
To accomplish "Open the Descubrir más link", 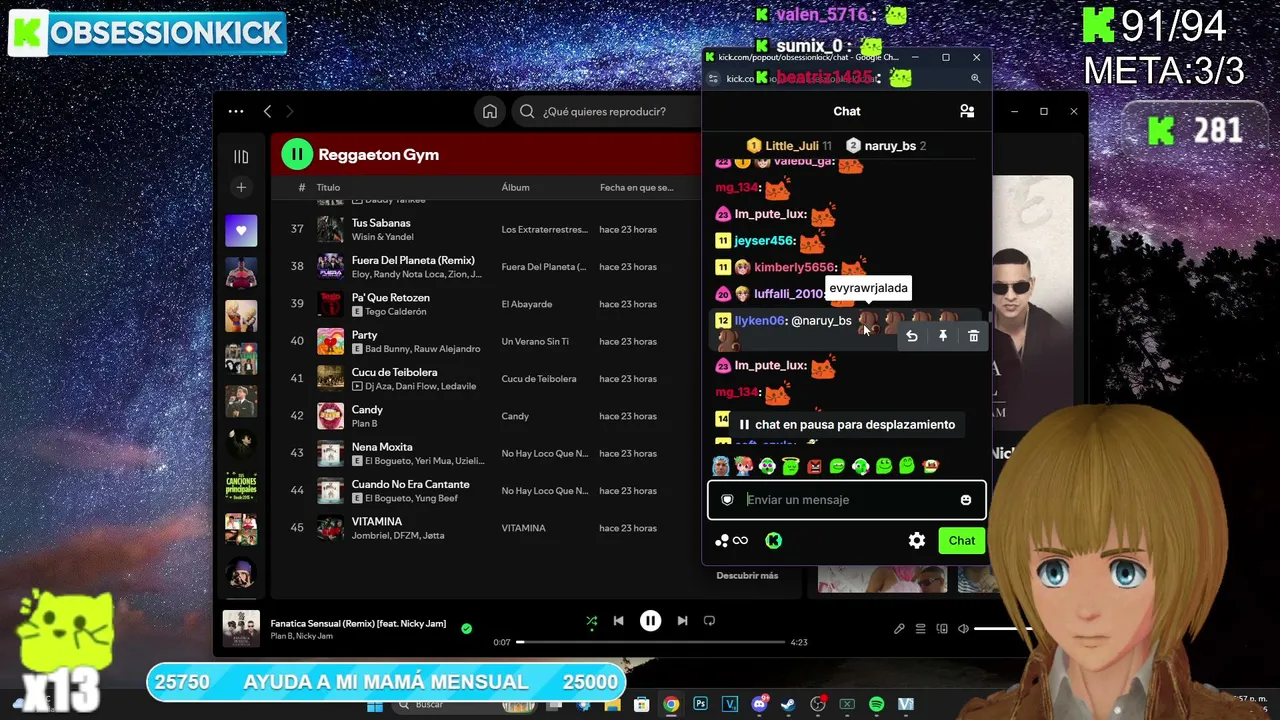I will point(747,576).
